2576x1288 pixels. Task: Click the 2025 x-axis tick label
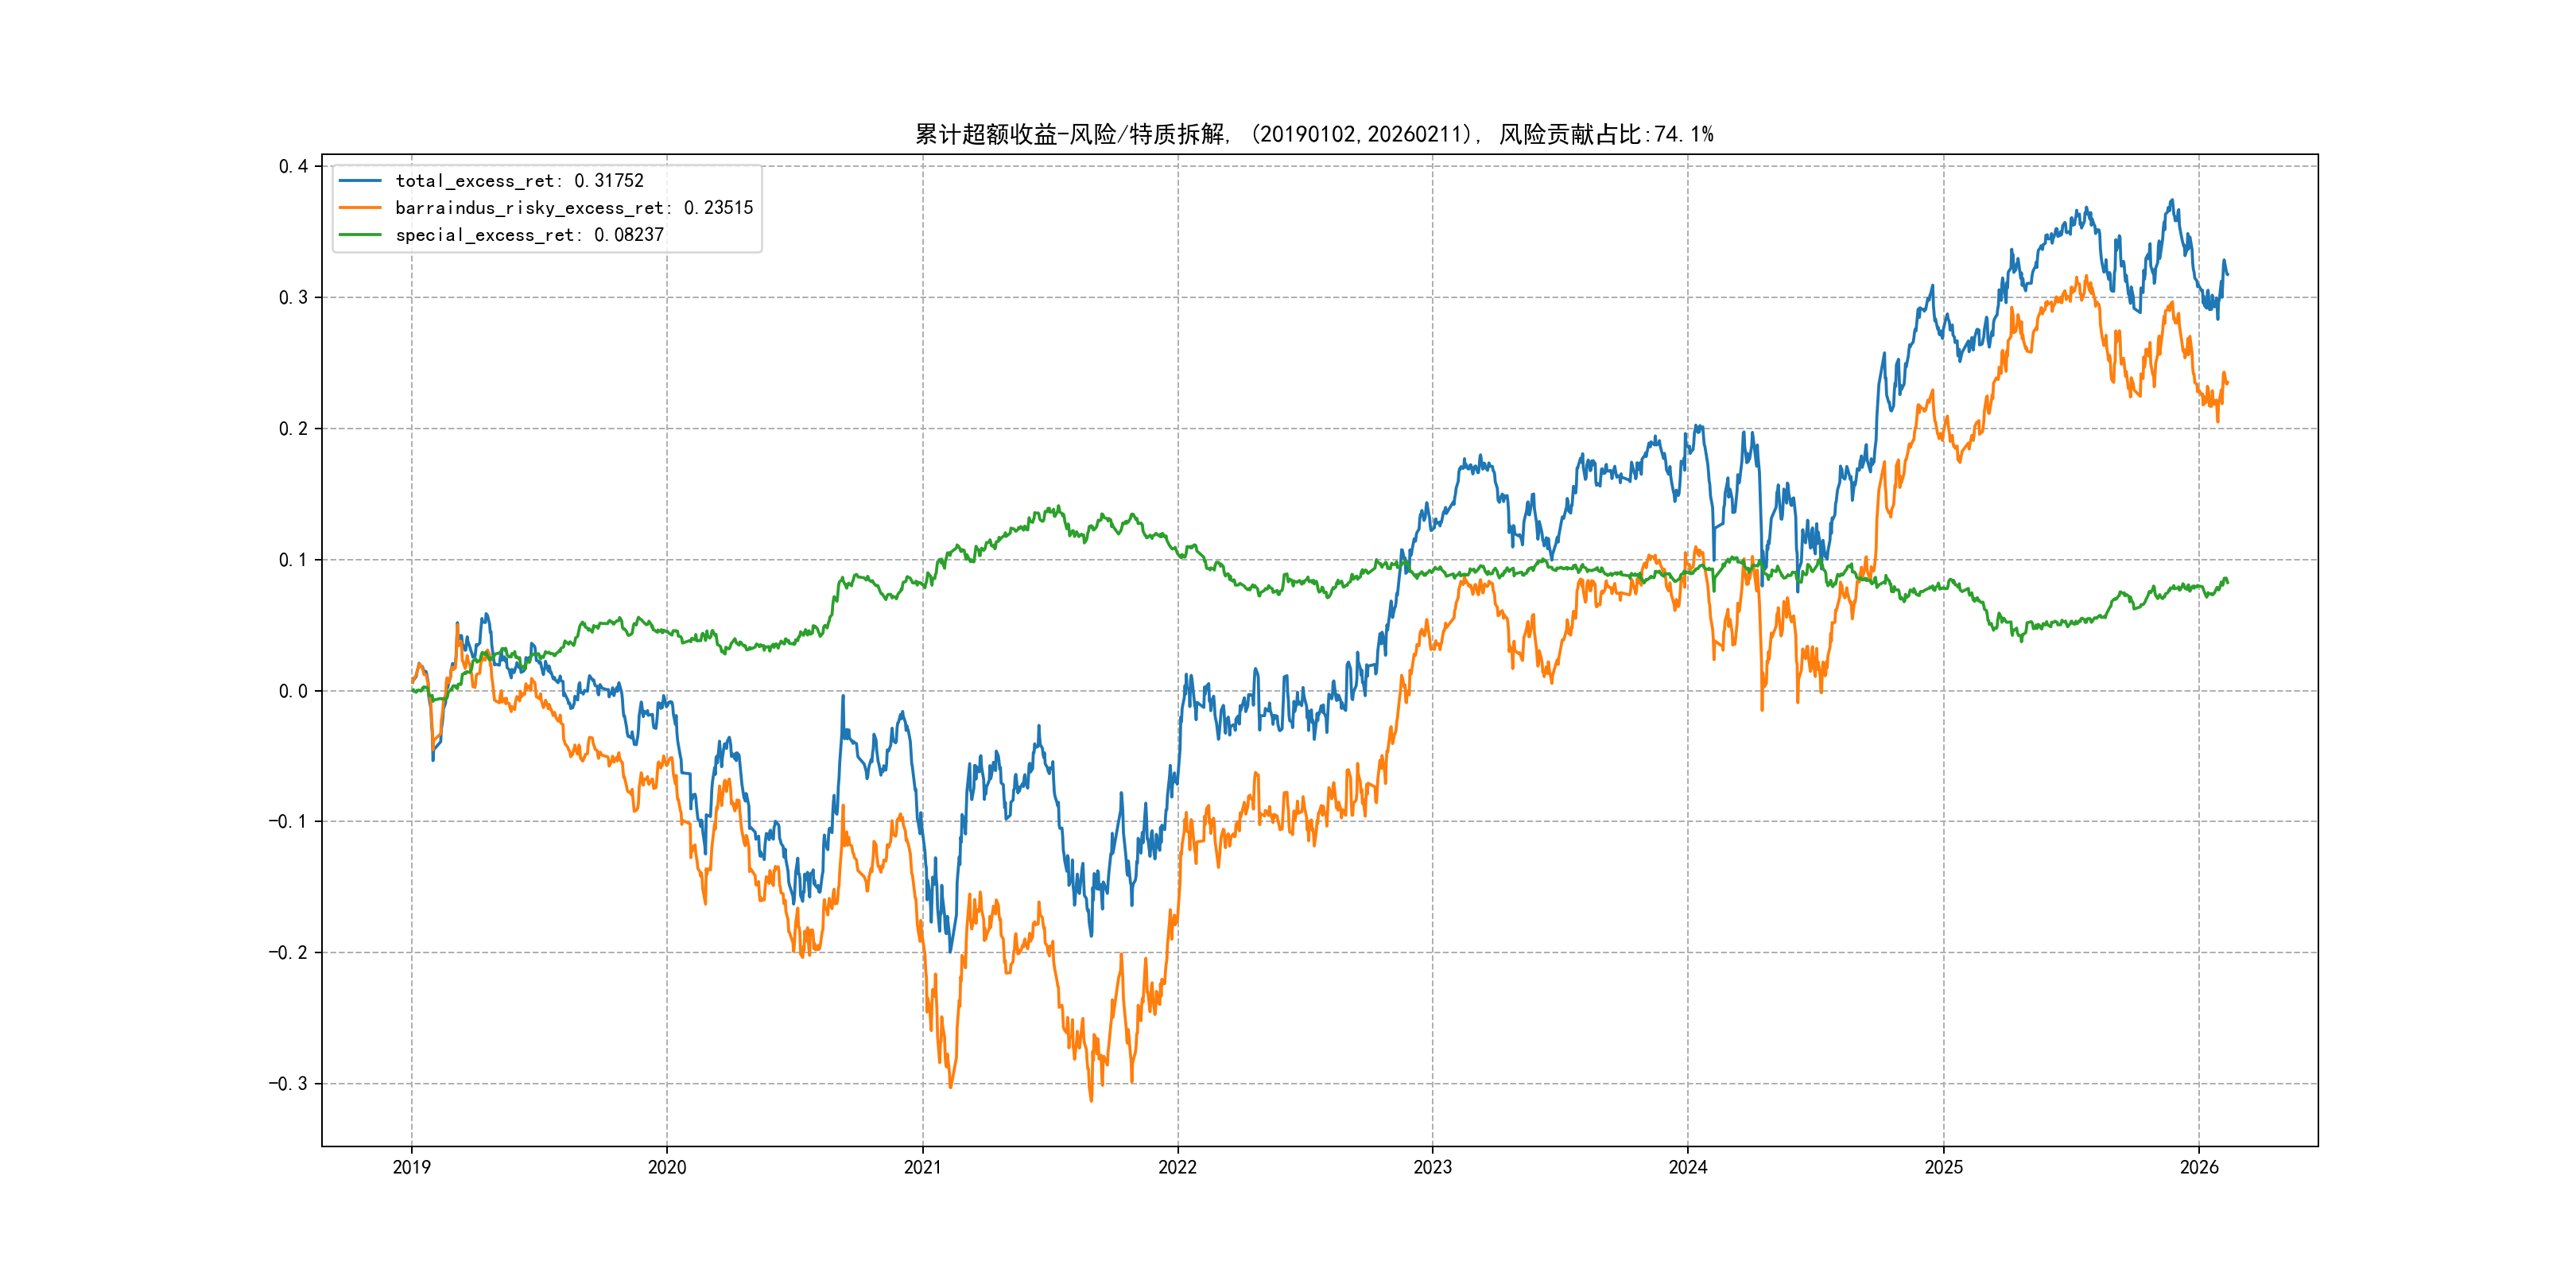(1944, 1167)
